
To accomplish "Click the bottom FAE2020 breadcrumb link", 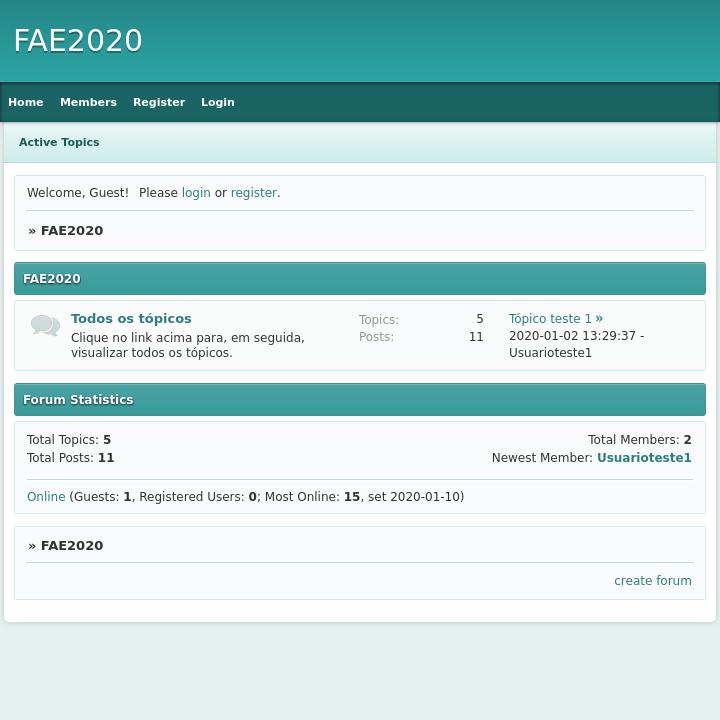I will (x=72, y=546).
